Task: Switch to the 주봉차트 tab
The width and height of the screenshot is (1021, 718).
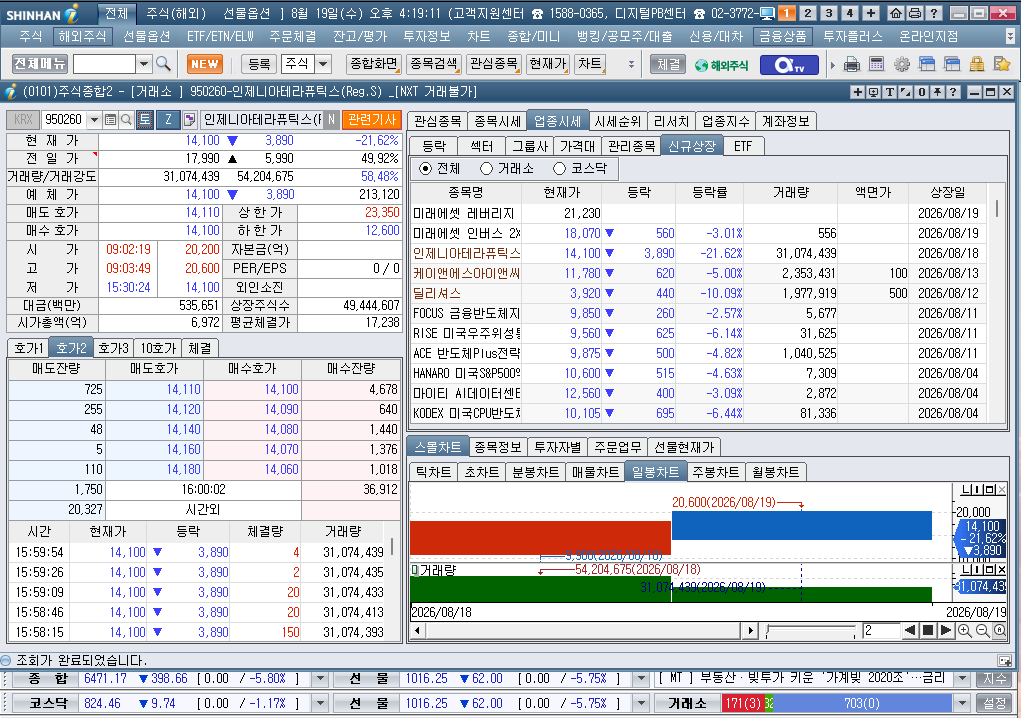Action: 716,472
